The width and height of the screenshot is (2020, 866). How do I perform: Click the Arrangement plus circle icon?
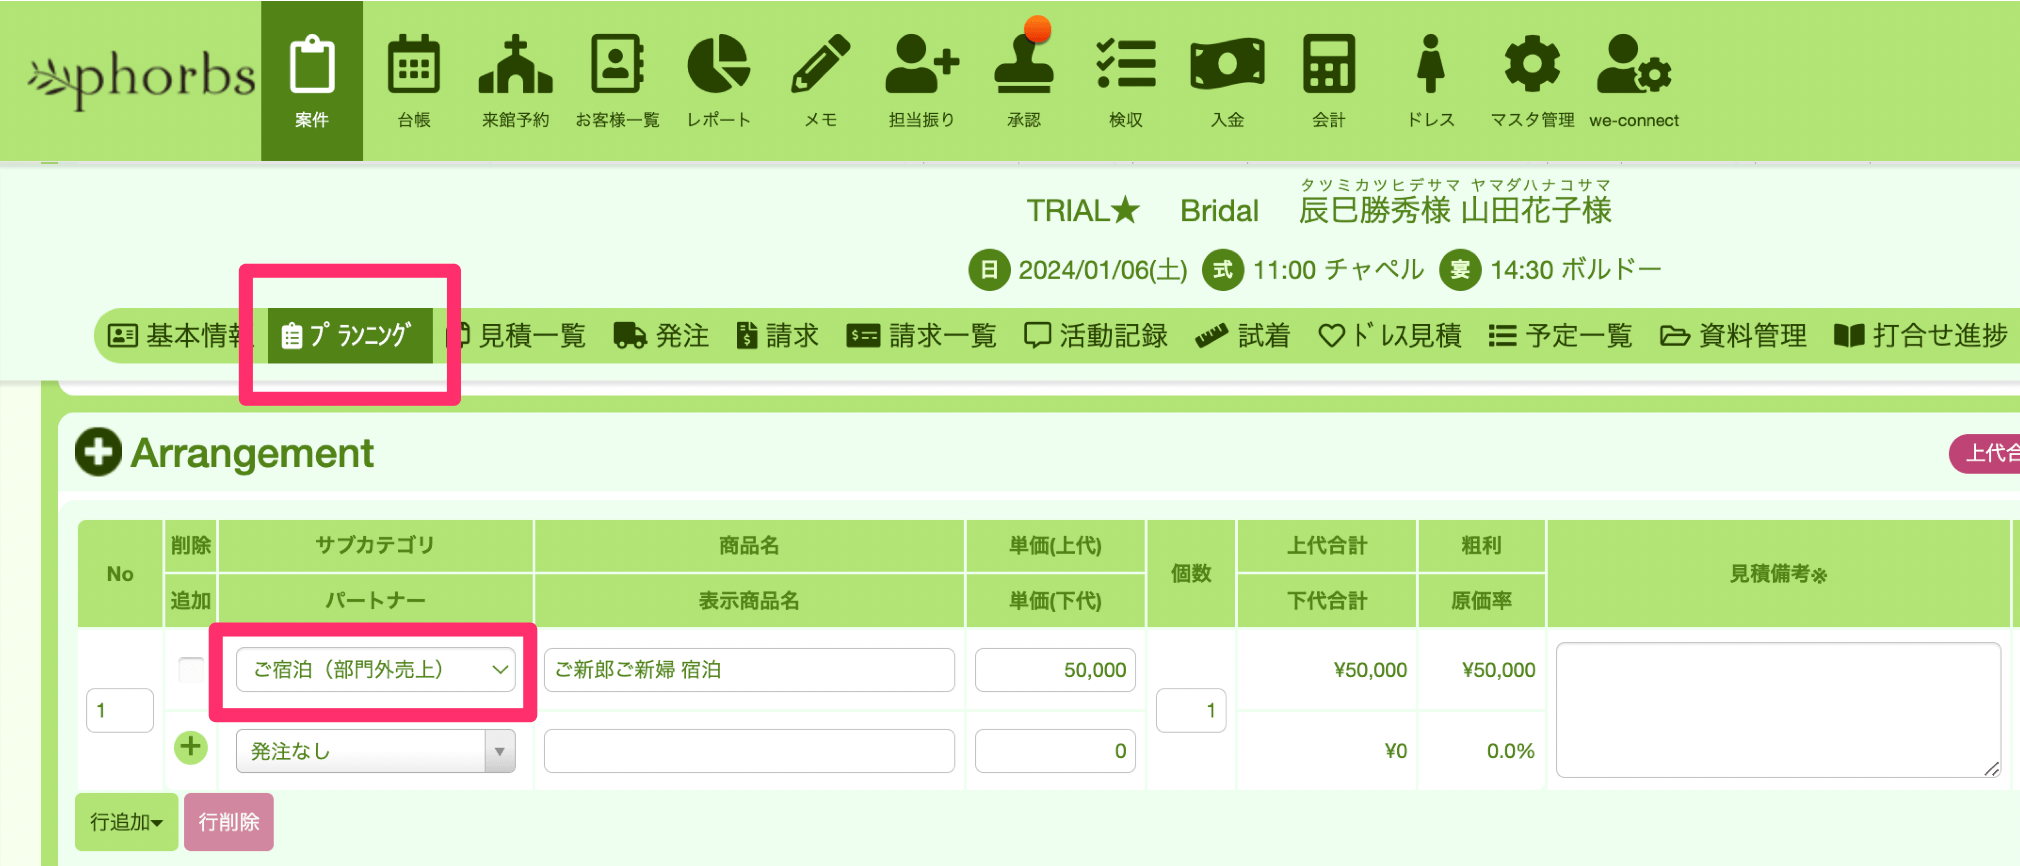tap(98, 452)
